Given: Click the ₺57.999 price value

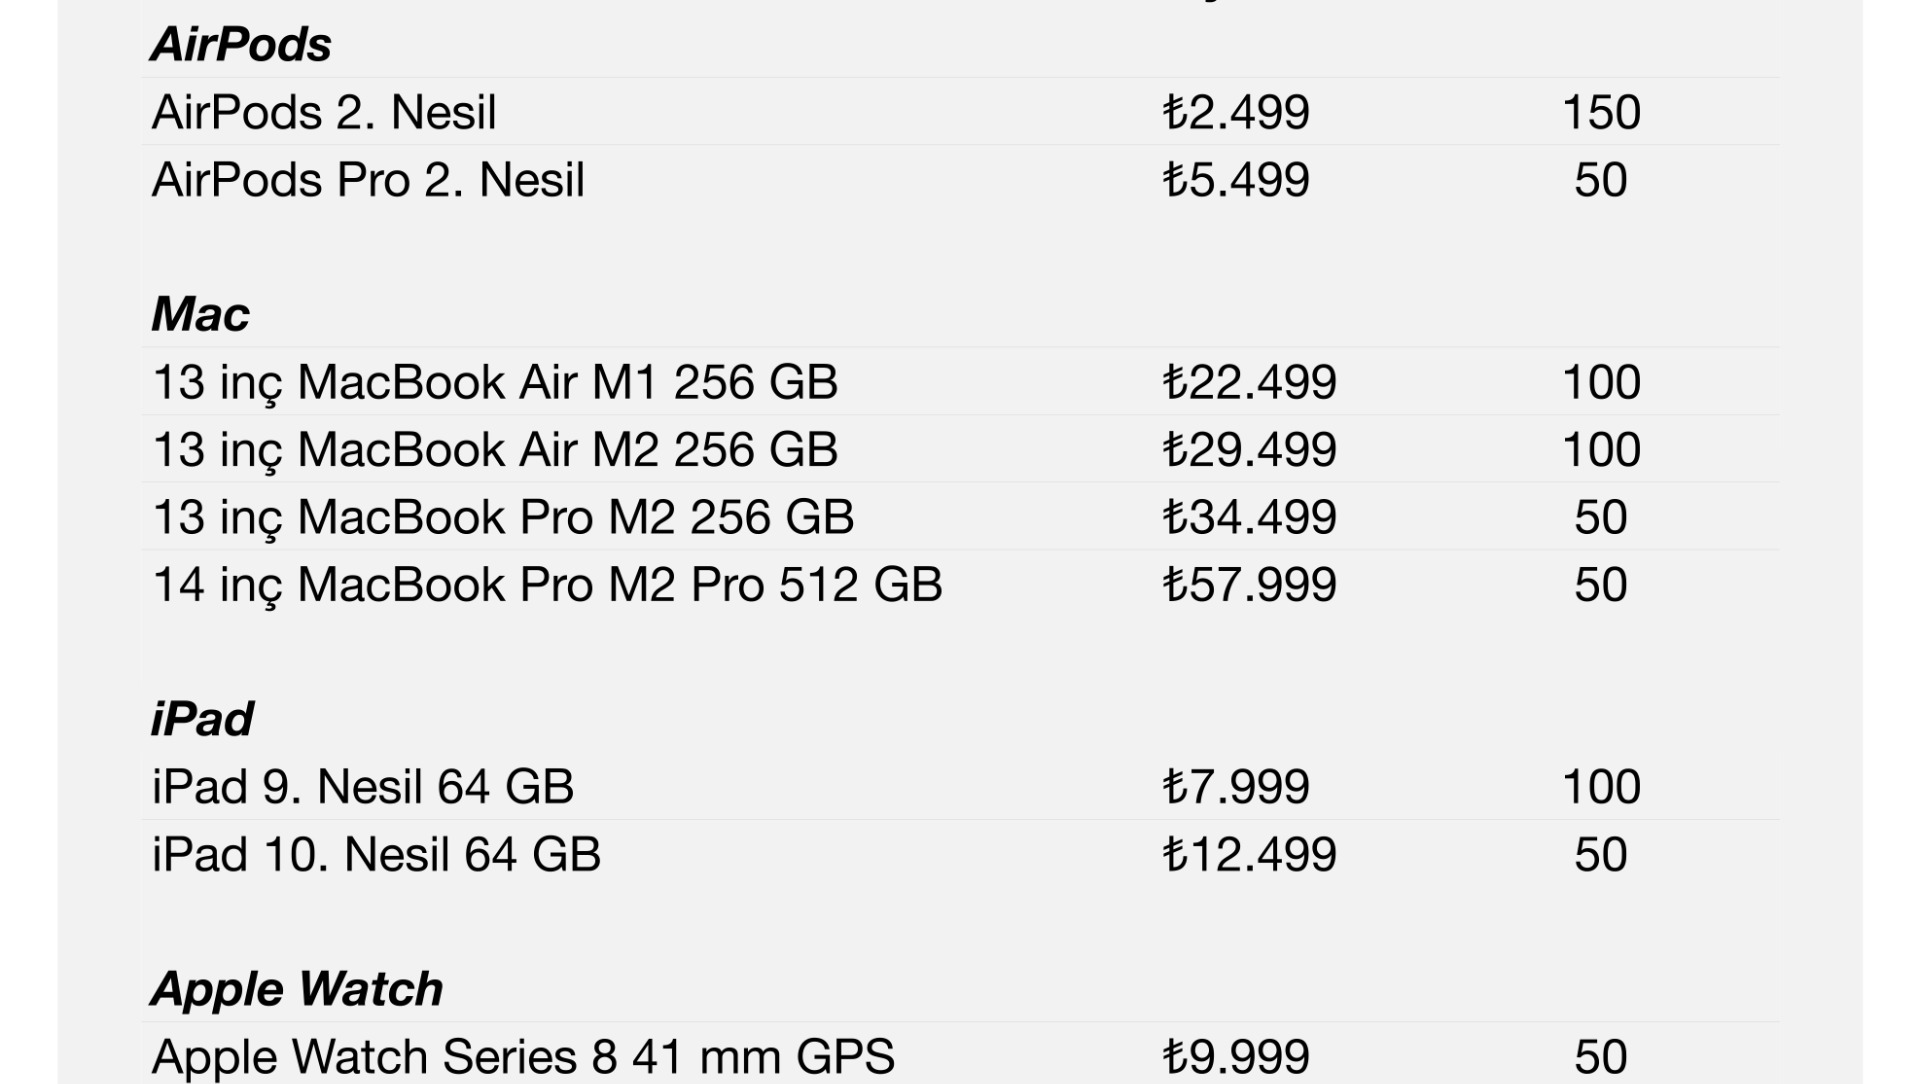Looking at the screenshot, I should (1250, 584).
